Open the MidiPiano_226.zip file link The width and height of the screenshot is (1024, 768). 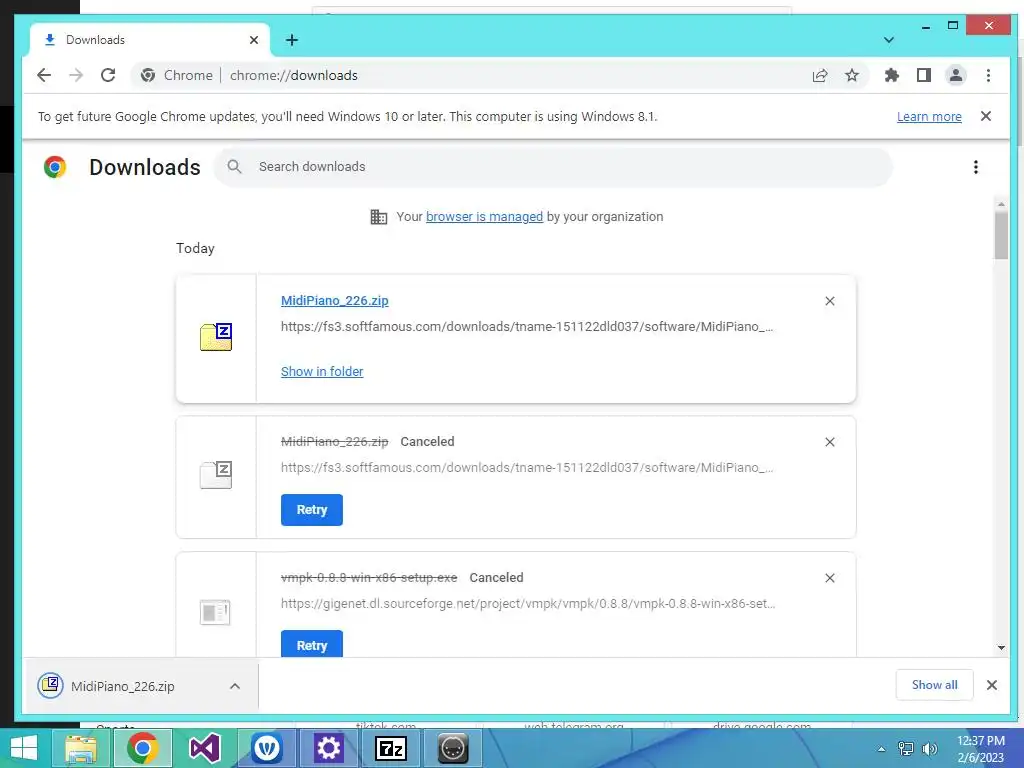coord(334,300)
